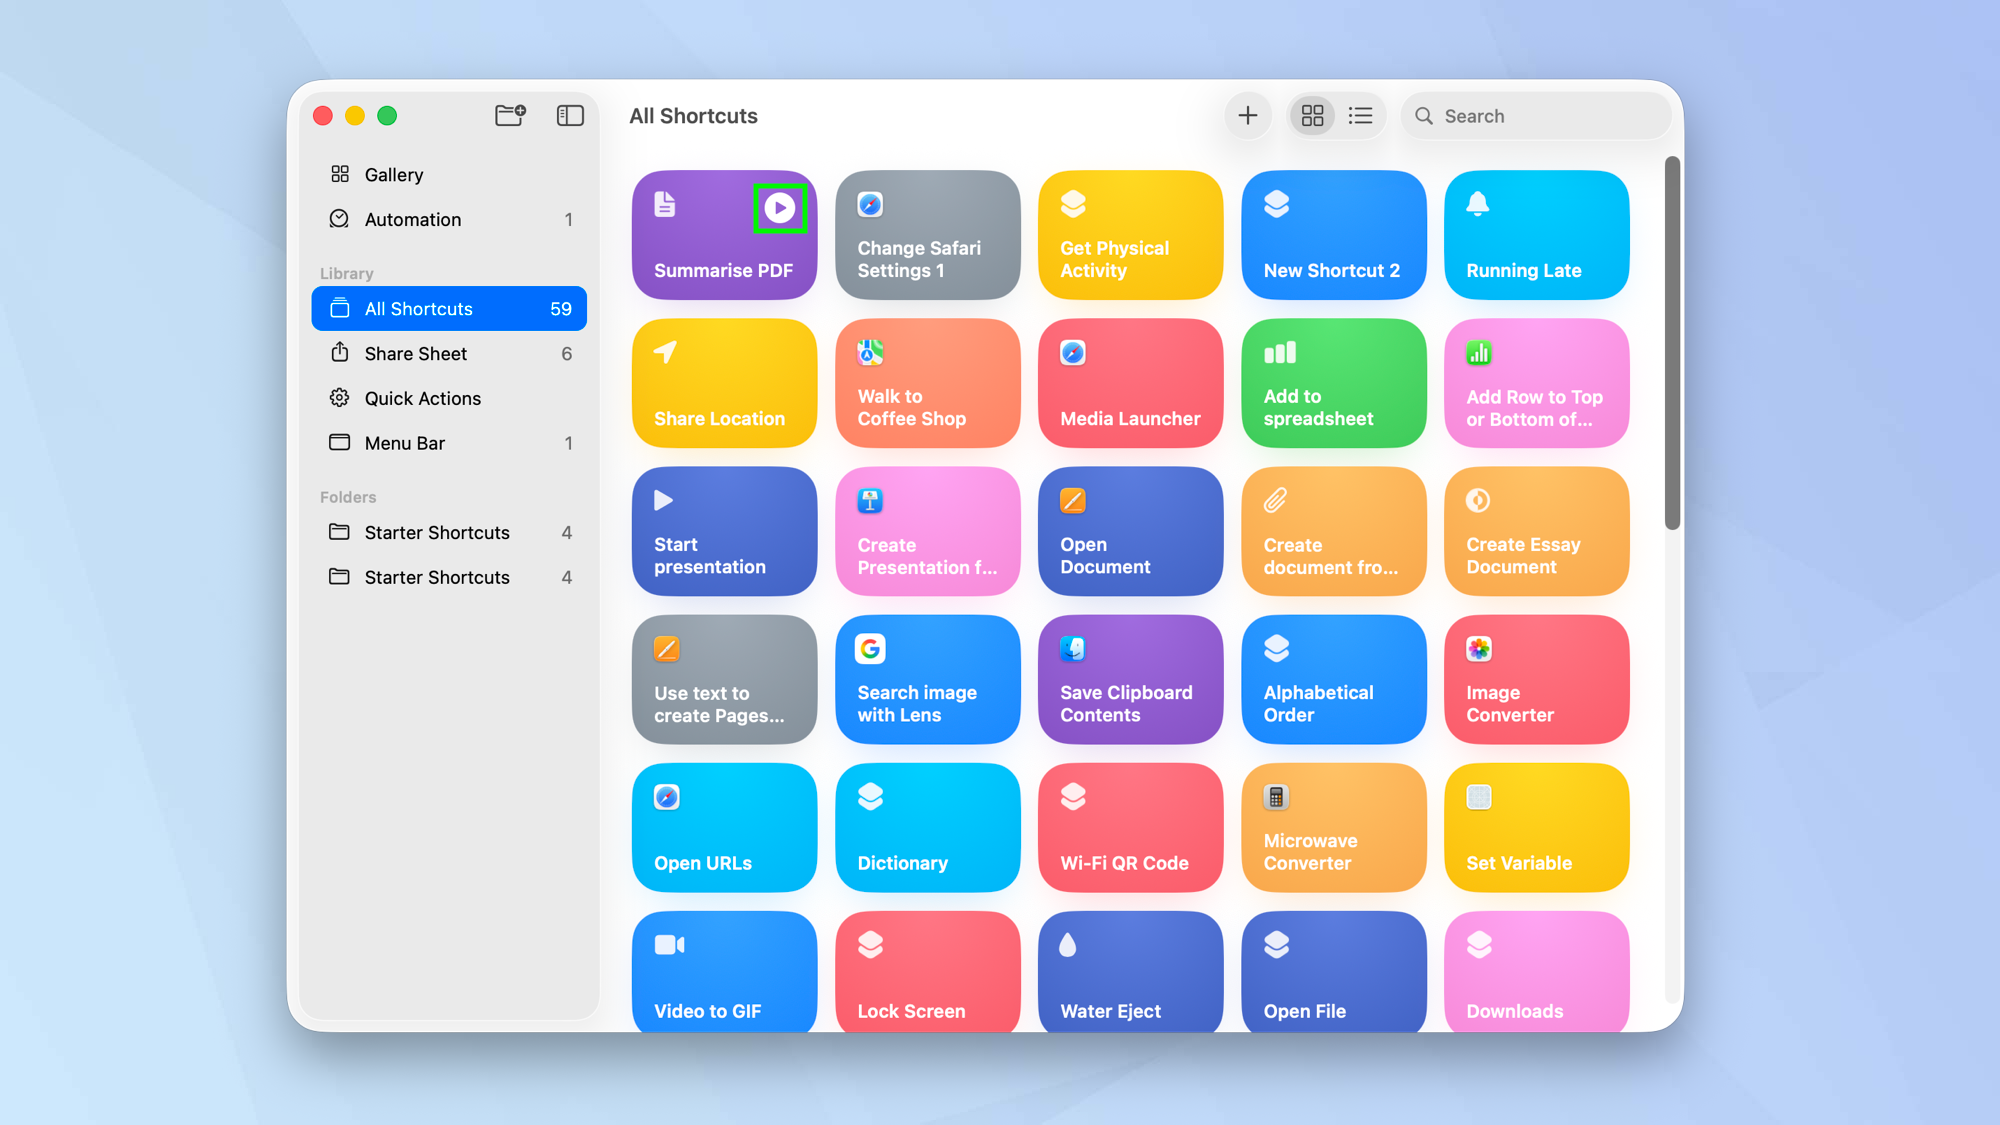
Task: Open the second Starter Shortcuts folder
Action: tap(437, 577)
